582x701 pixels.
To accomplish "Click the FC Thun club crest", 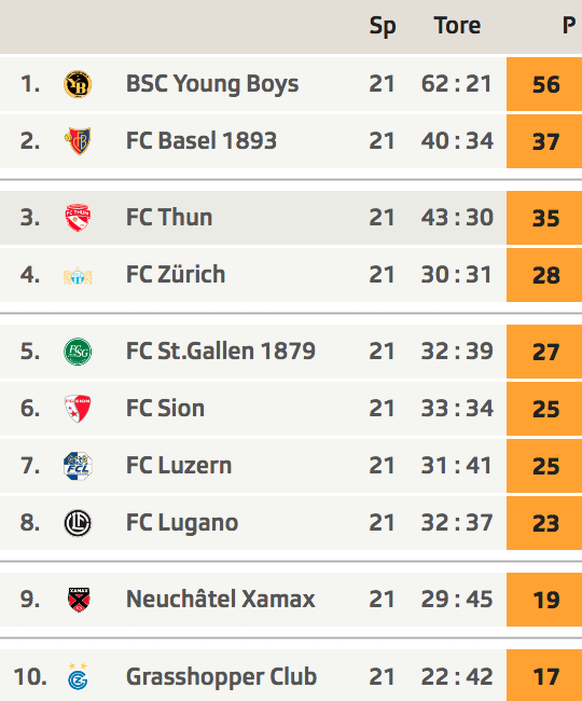I will (x=78, y=218).
